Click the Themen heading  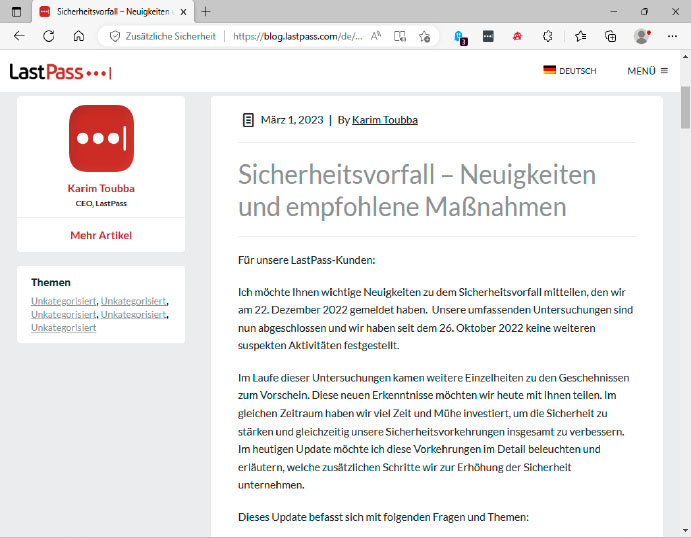(51, 282)
